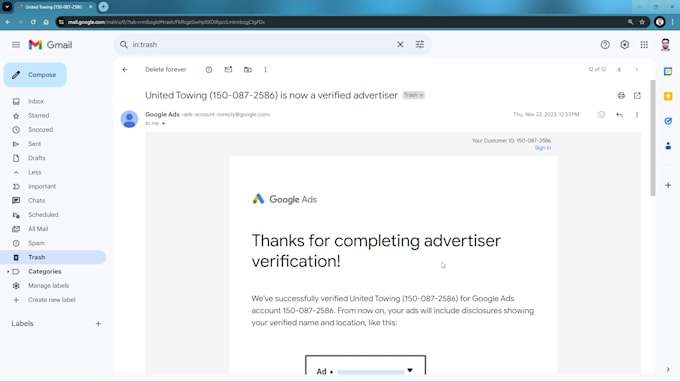
Task: Open the Inbox folder
Action: (36, 101)
